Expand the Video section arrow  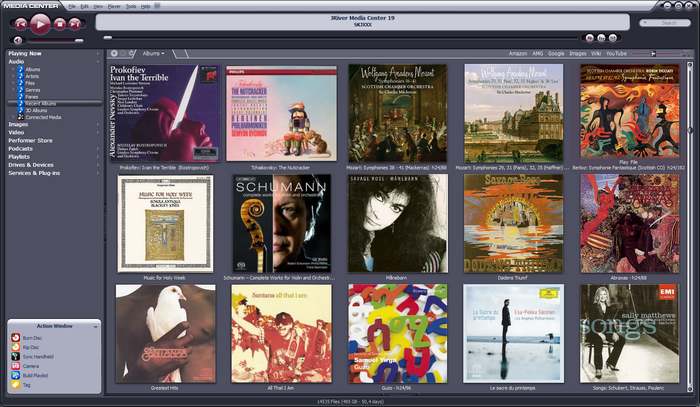click(98, 133)
